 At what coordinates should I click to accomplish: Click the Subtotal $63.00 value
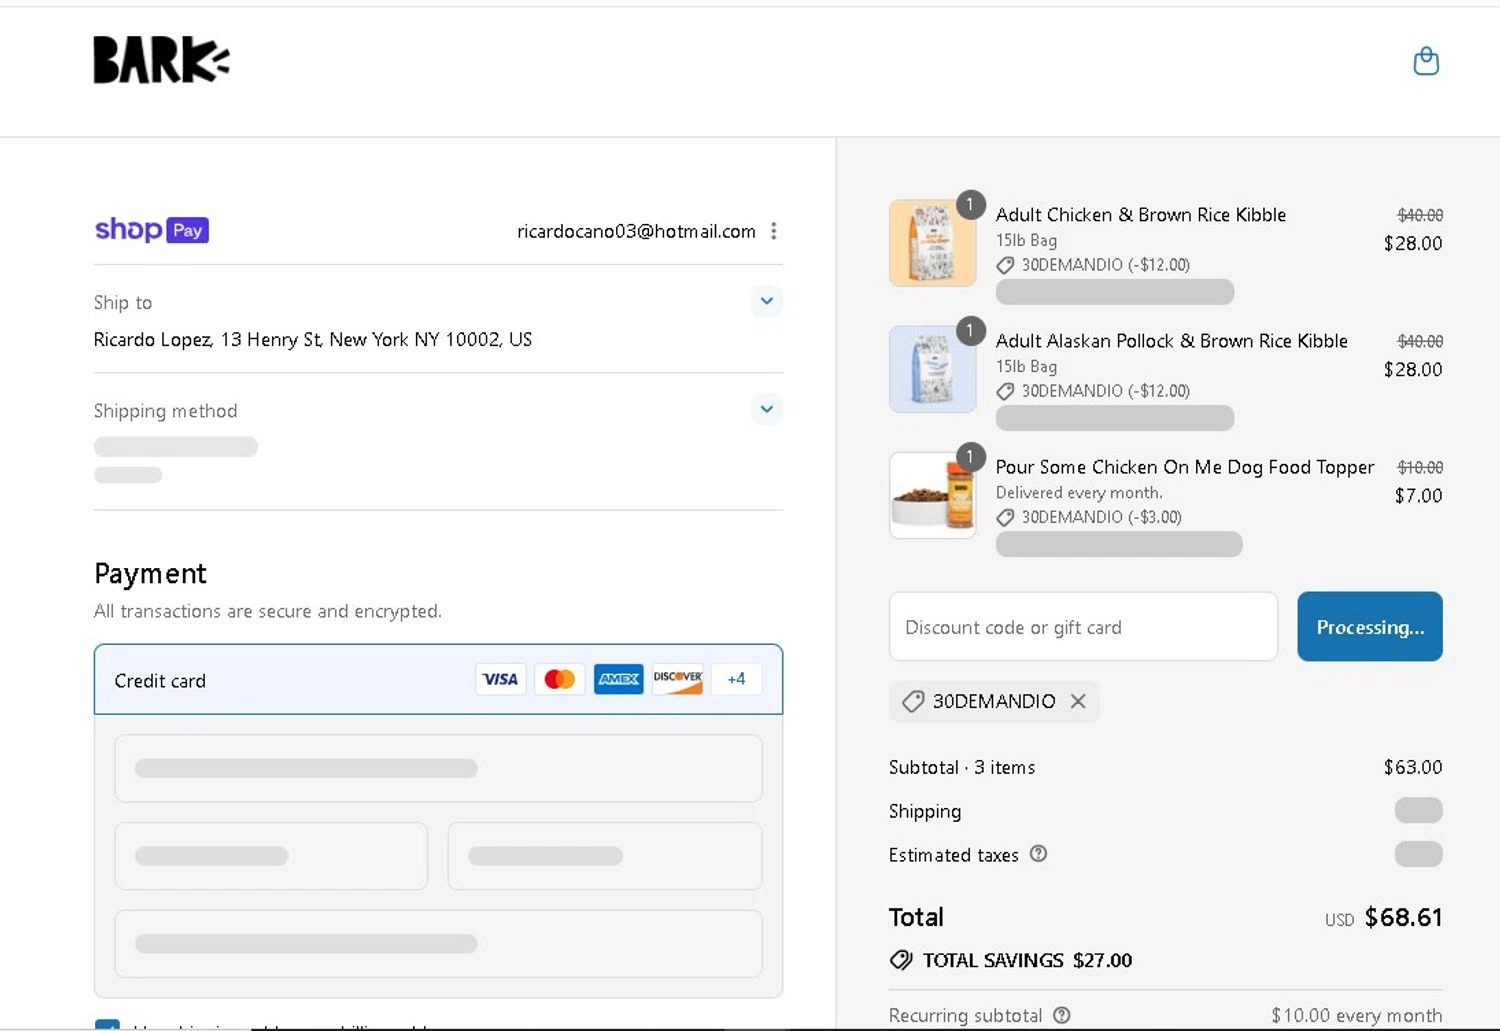[1413, 767]
